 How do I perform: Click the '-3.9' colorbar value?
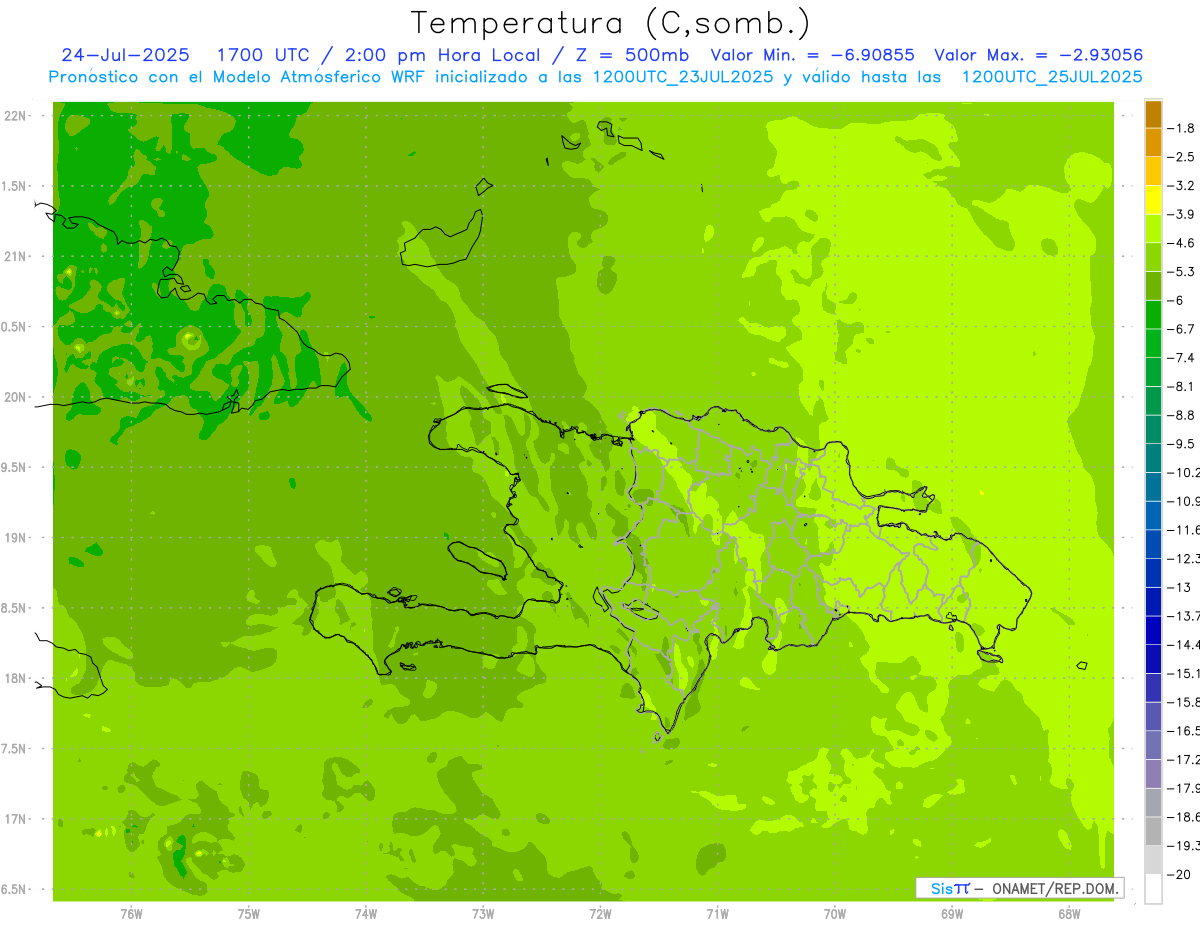coord(1182,214)
